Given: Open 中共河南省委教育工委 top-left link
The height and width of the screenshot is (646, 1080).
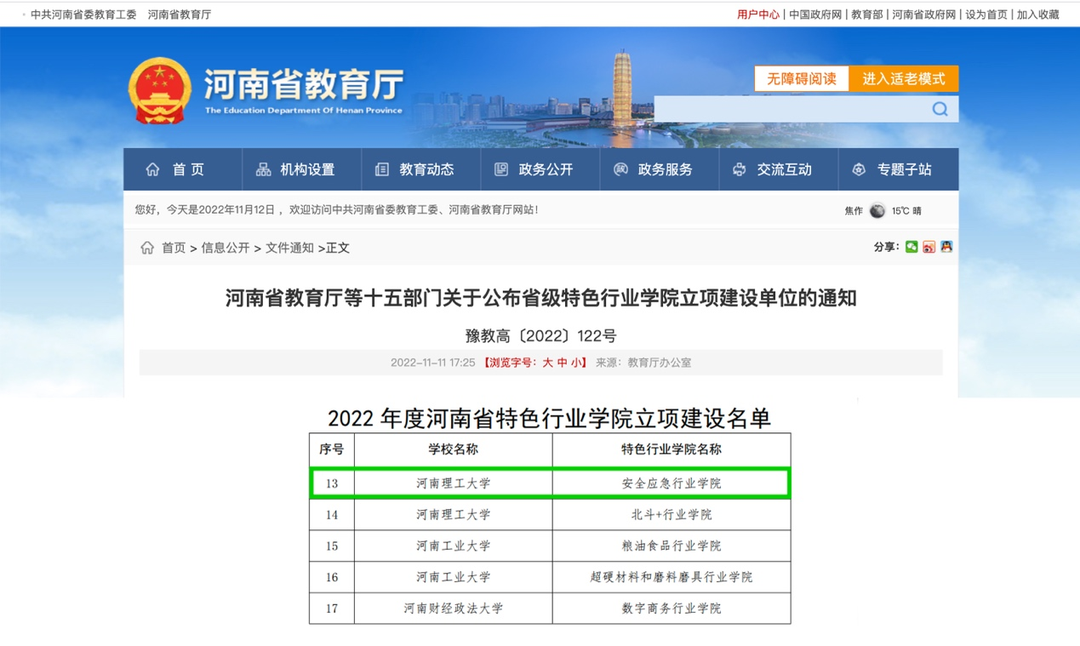Looking at the screenshot, I should 83,14.
